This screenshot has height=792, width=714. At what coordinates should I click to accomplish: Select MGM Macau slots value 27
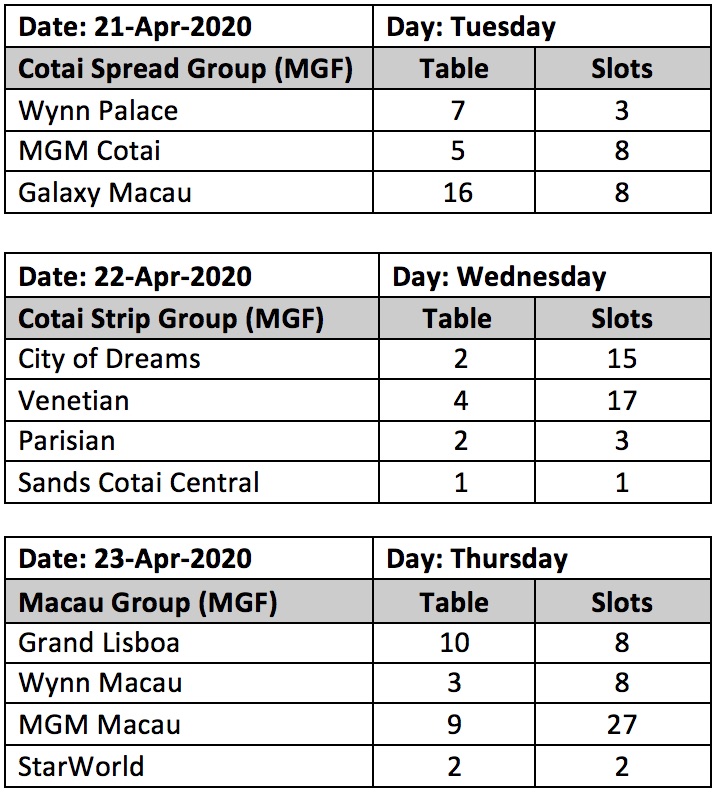click(x=623, y=724)
